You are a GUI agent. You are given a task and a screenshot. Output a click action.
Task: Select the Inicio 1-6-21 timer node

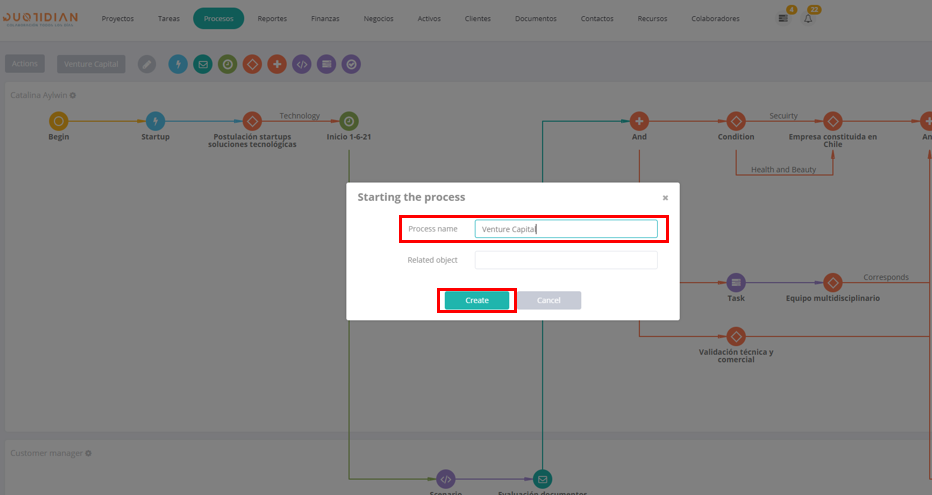(x=349, y=121)
